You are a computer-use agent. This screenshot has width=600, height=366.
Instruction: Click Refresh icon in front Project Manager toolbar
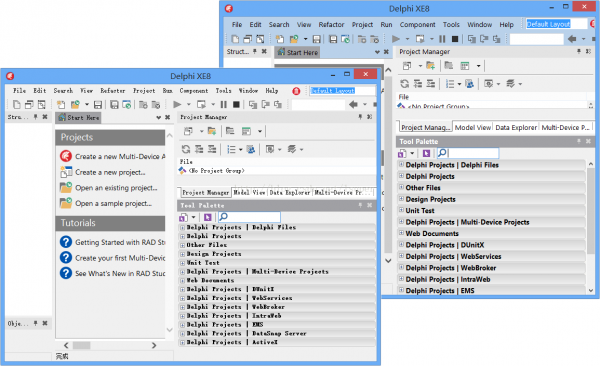coord(186,149)
